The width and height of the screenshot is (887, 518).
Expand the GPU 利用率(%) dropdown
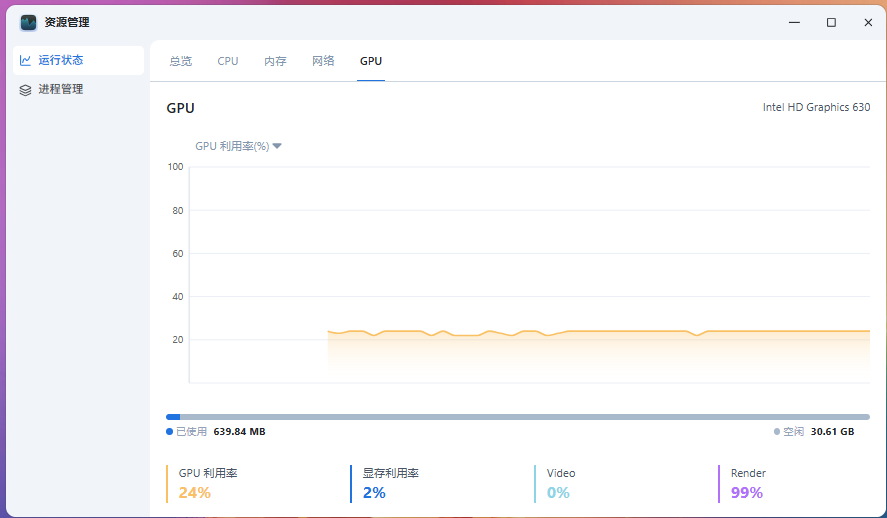[x=238, y=146]
